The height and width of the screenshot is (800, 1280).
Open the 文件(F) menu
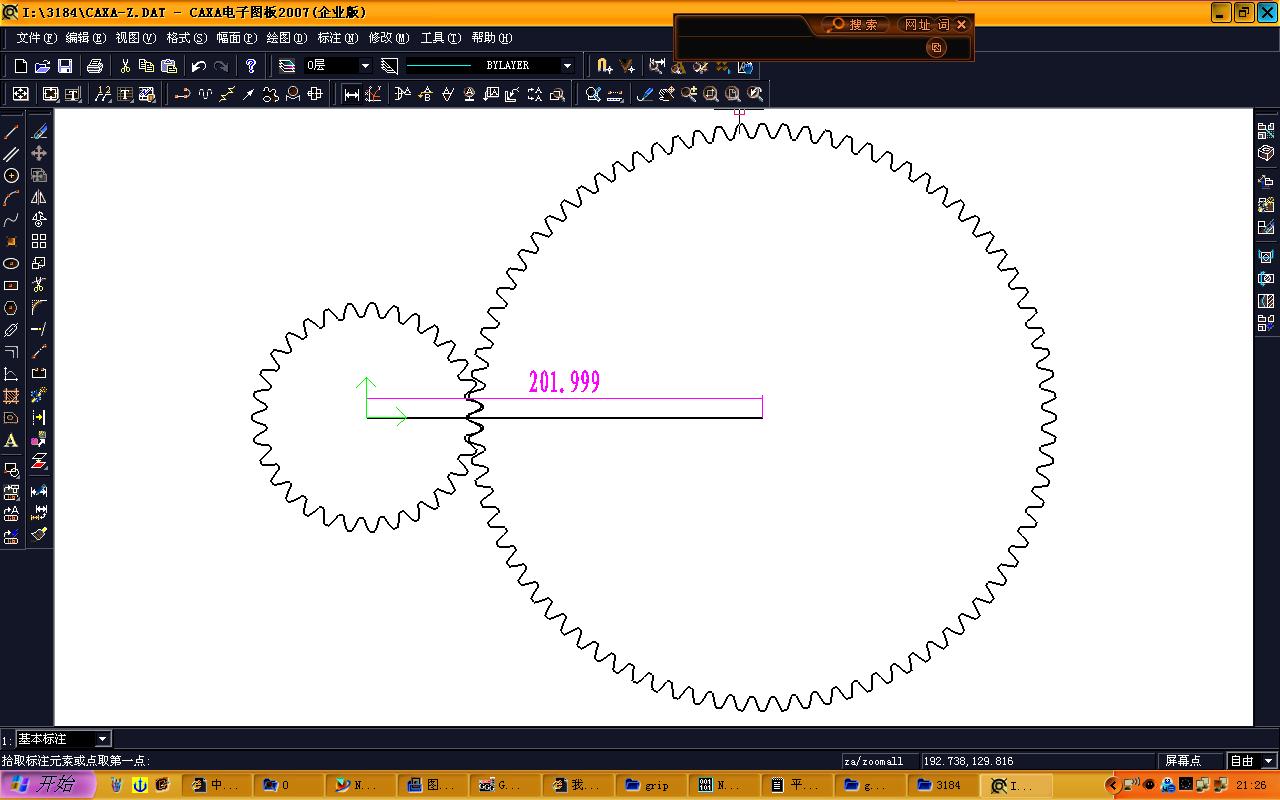[x=36, y=38]
